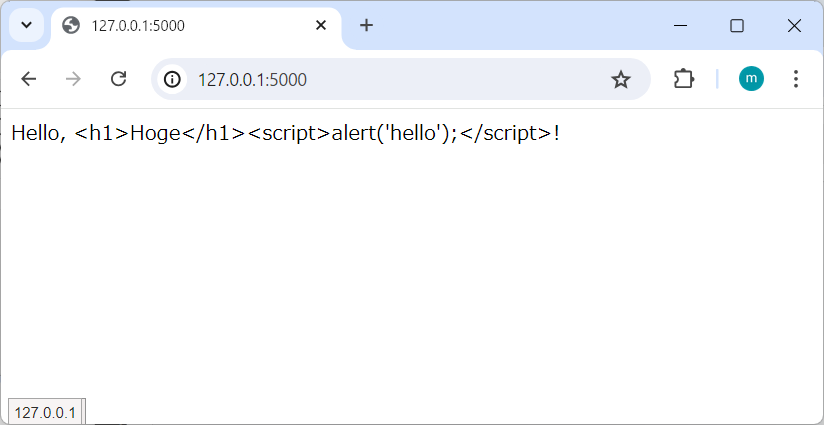Image resolution: width=824 pixels, height=425 pixels.
Task: Open the Chrome three-dot menu
Action: coord(796,79)
